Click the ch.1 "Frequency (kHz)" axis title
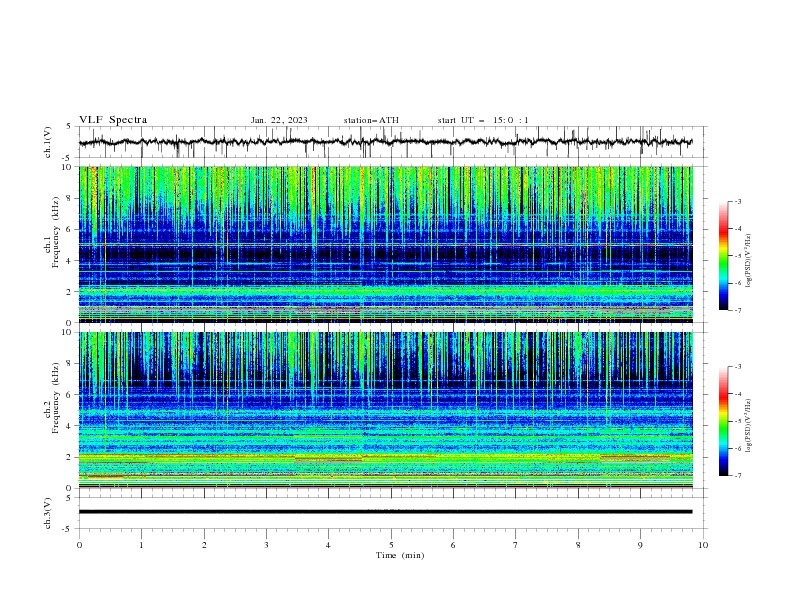The width and height of the screenshot is (792, 612). [56, 231]
